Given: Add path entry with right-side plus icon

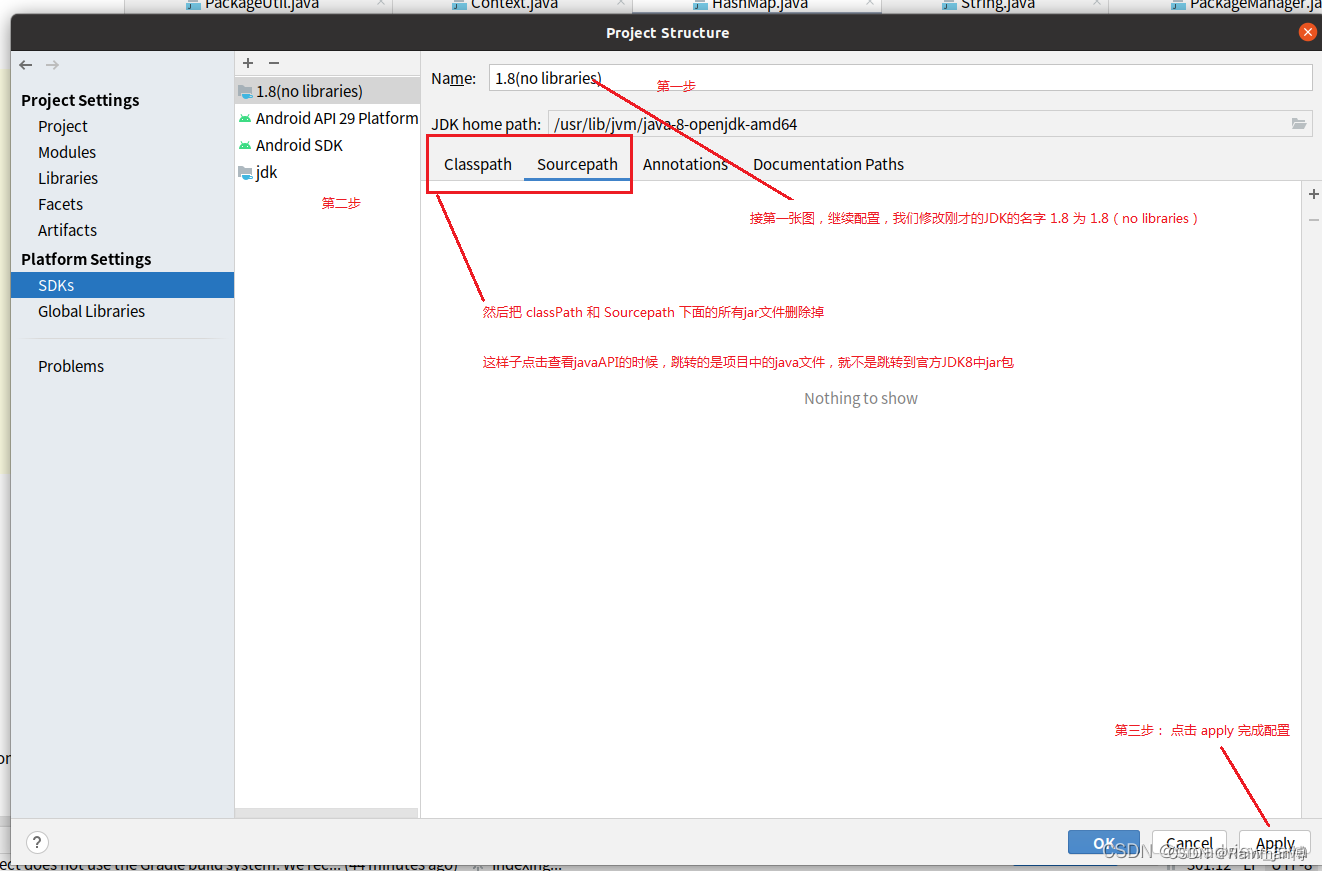Looking at the screenshot, I should (1313, 194).
